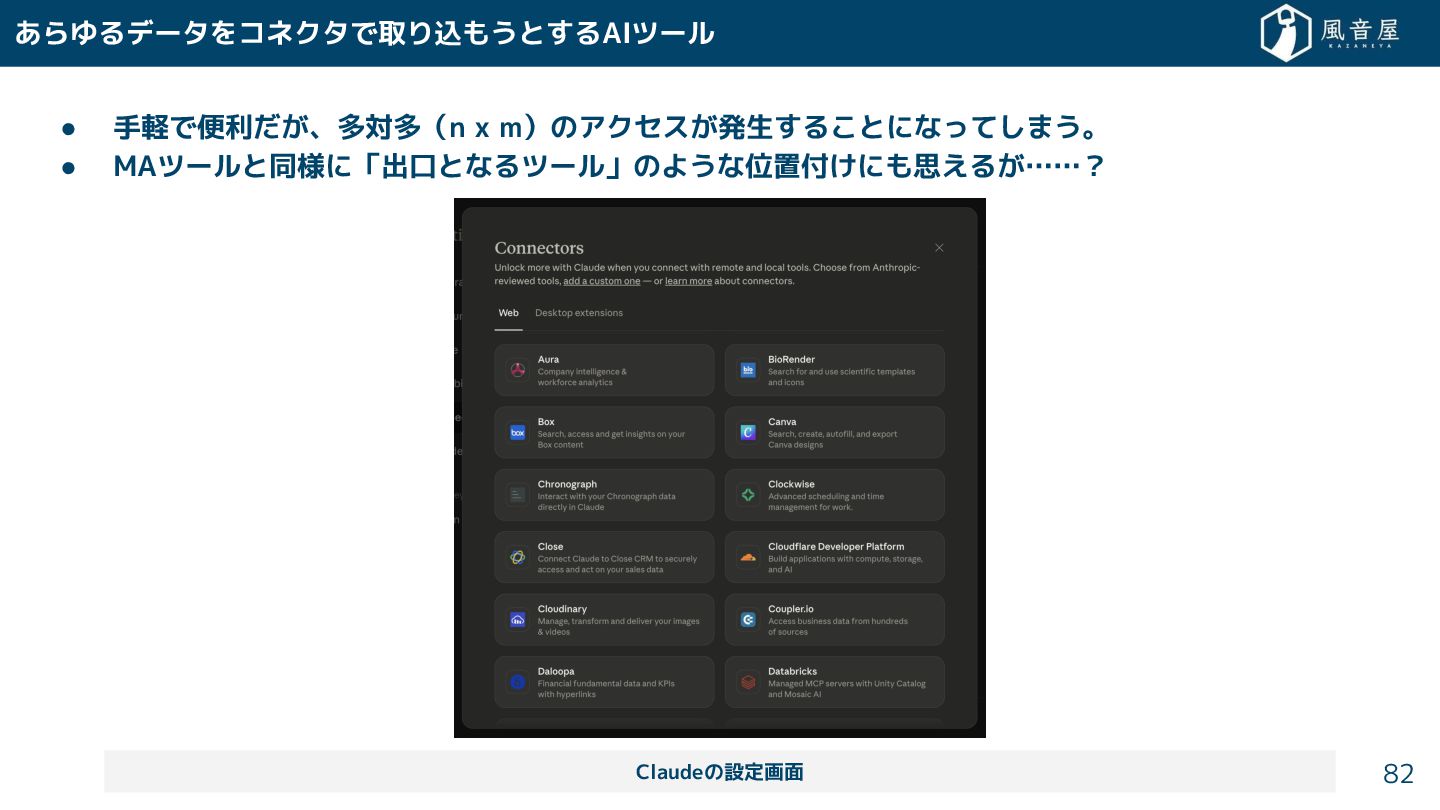
Task: Click the Cloudinary connector icon
Action: 517,620
